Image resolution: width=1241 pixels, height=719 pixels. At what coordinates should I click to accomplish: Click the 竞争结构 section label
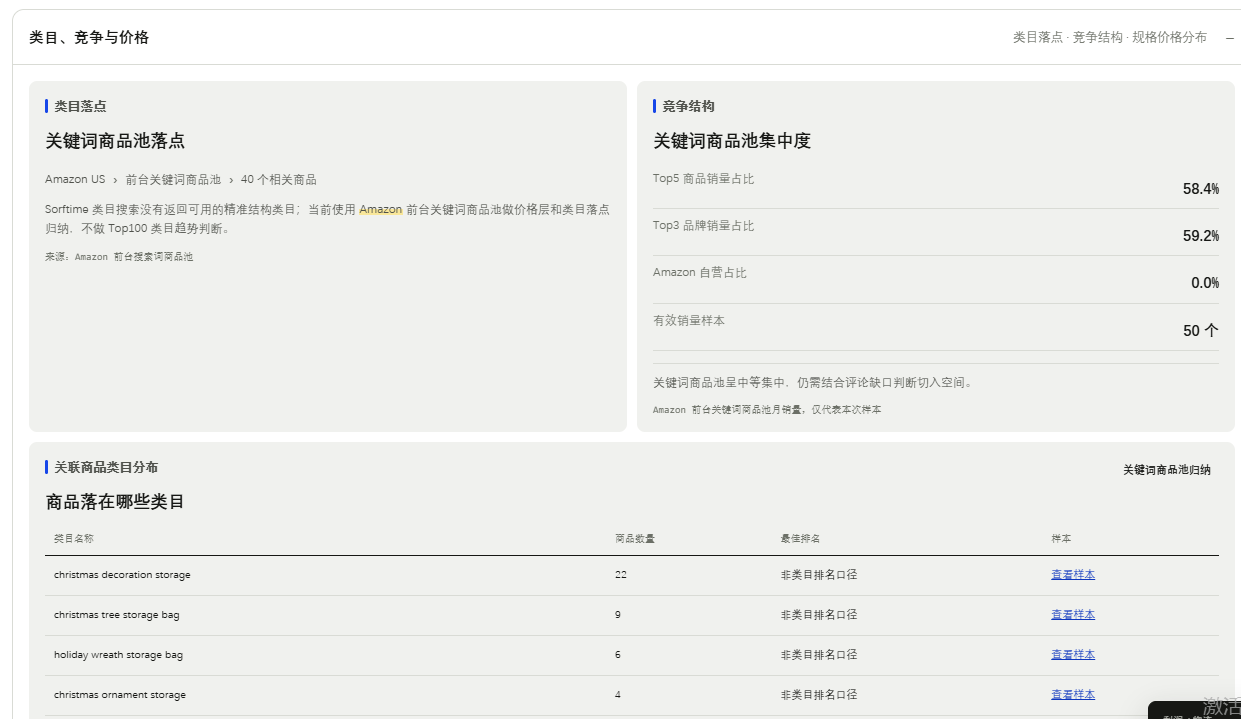pyautogui.click(x=688, y=106)
